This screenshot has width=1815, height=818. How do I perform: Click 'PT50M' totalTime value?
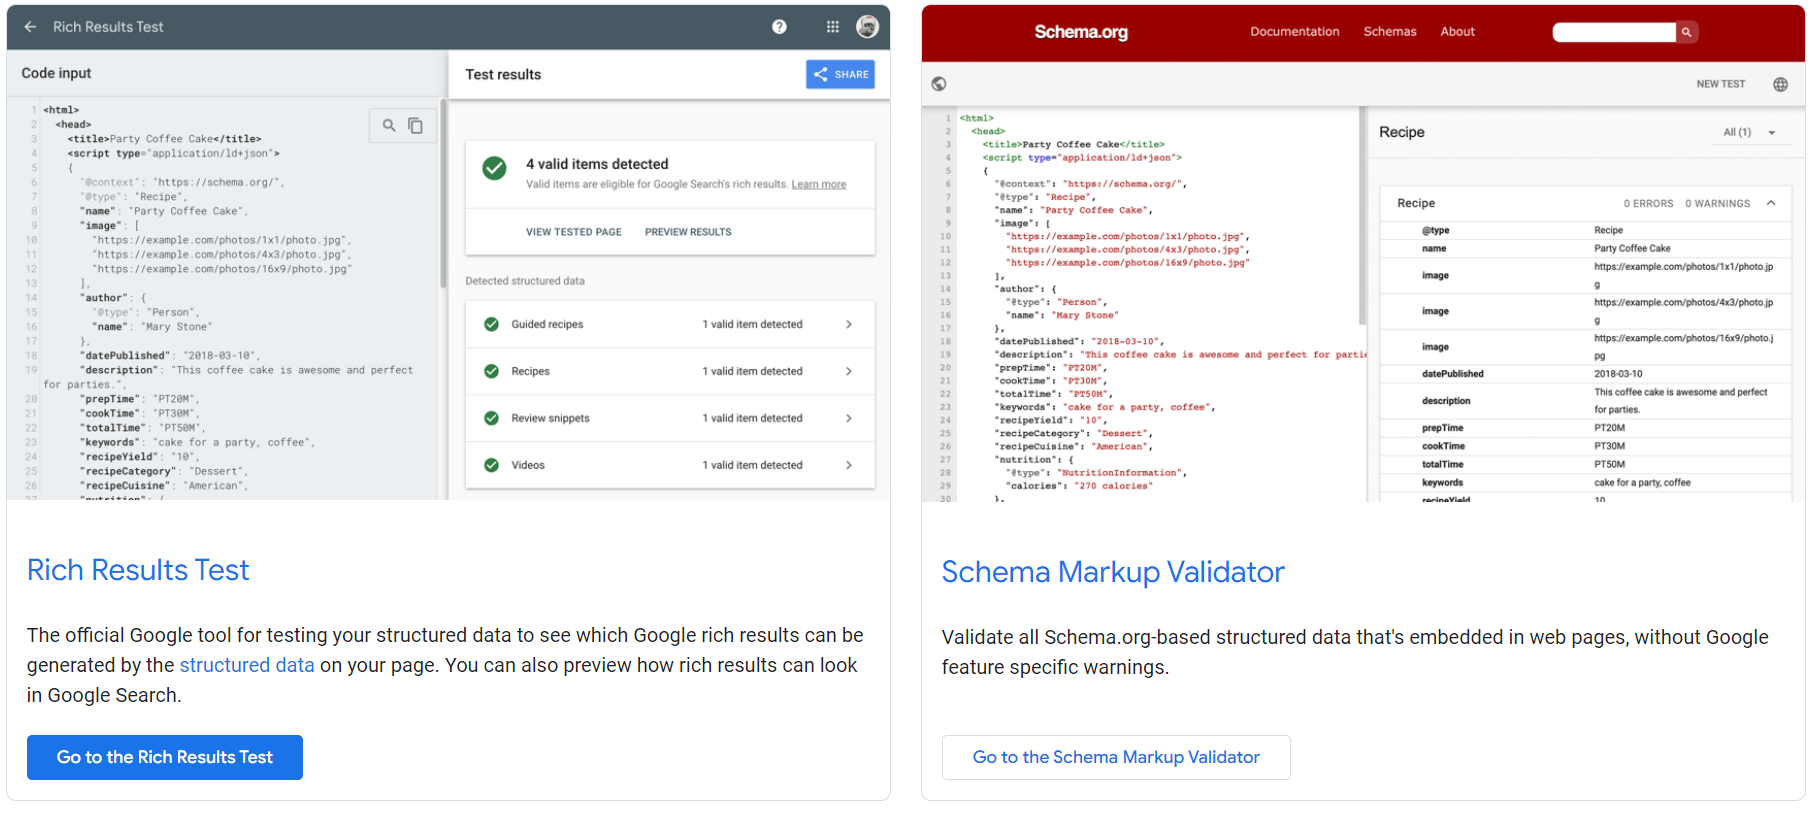pos(1609,464)
